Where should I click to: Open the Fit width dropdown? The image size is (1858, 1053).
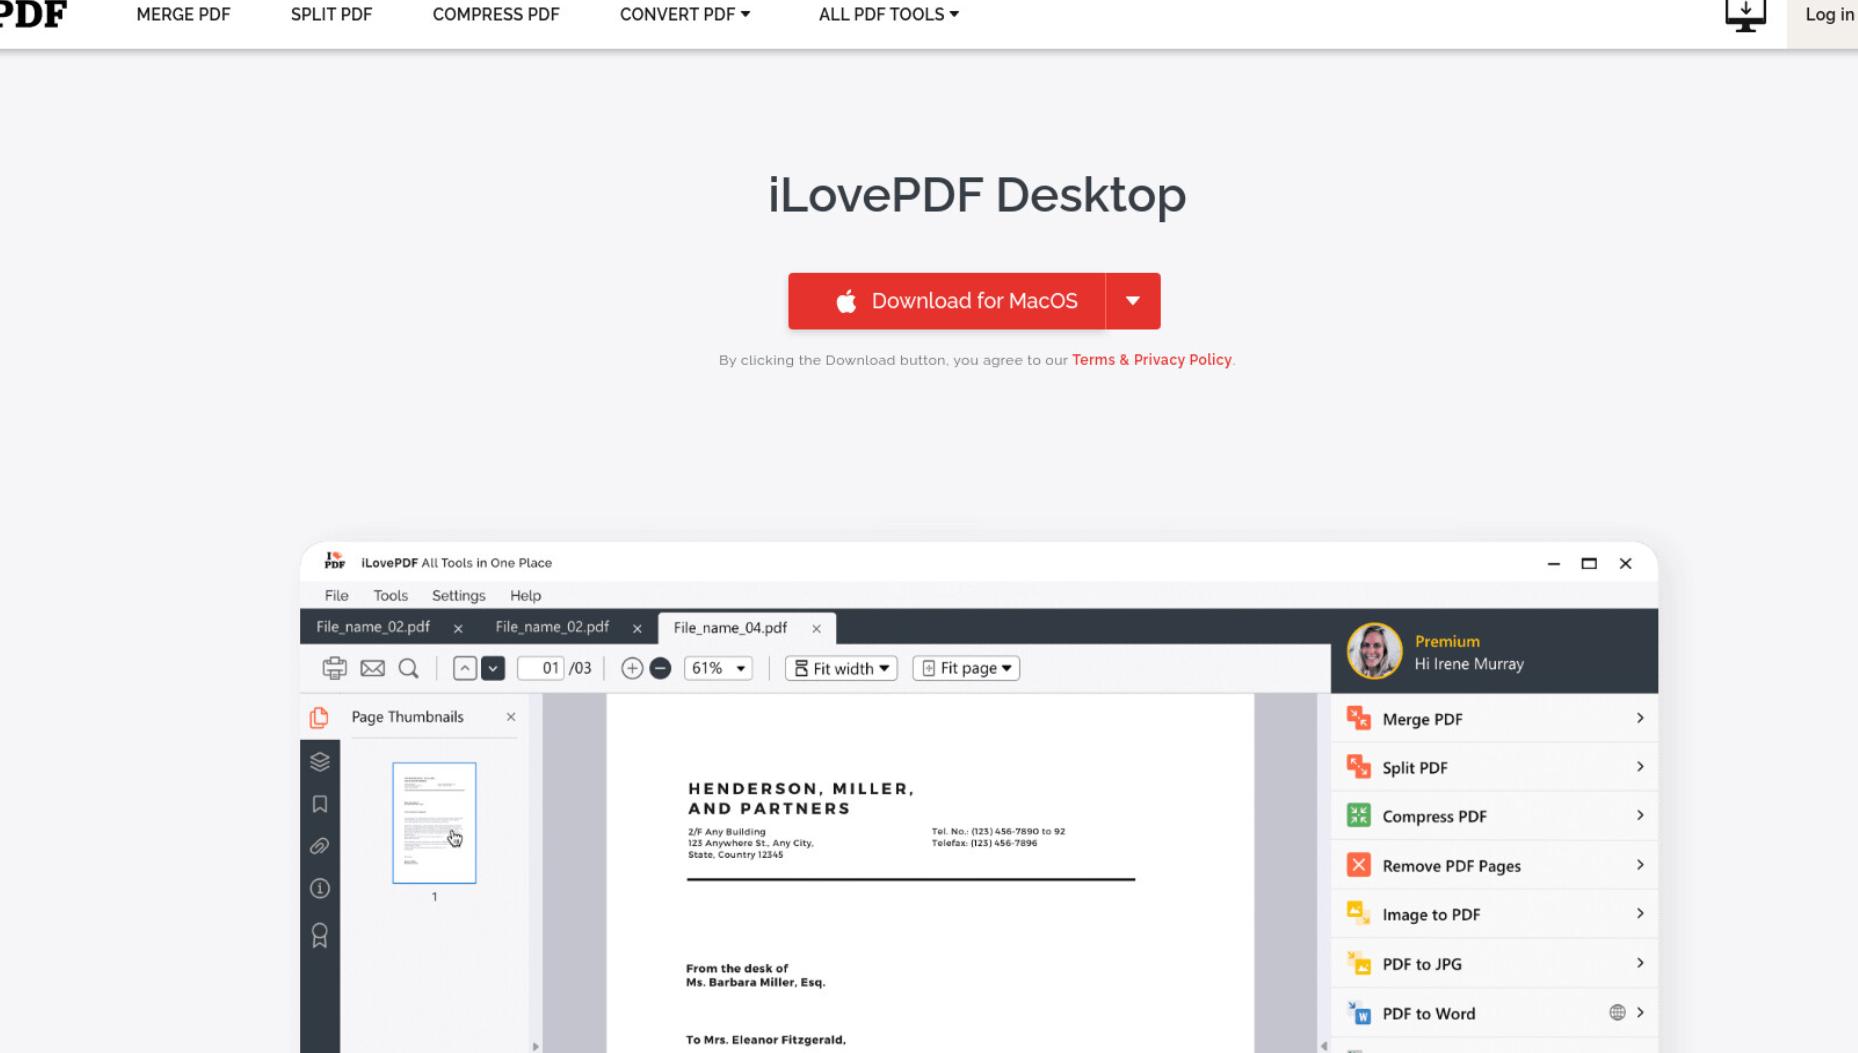click(841, 668)
